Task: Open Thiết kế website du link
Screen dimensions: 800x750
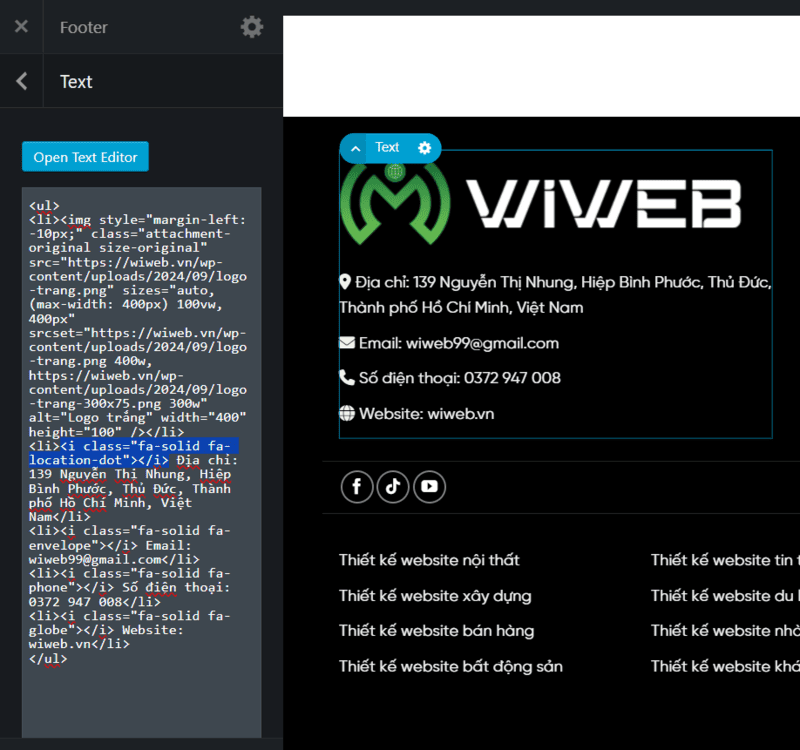Action: coord(724,595)
